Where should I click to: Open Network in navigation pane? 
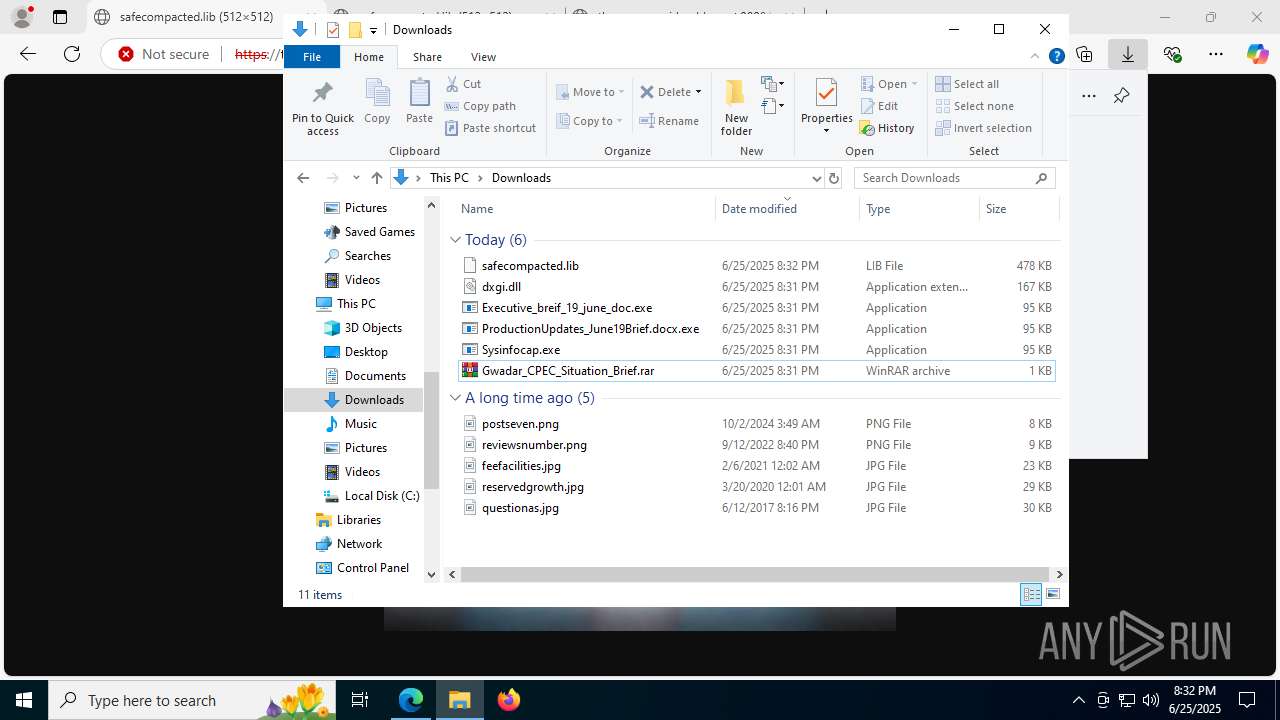click(349, 544)
